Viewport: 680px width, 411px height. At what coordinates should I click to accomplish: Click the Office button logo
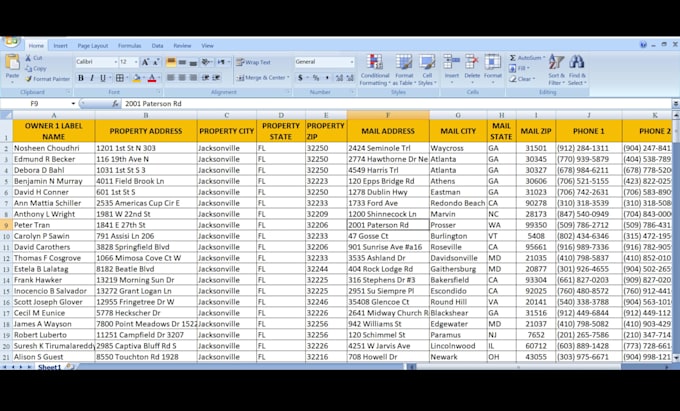[12, 42]
